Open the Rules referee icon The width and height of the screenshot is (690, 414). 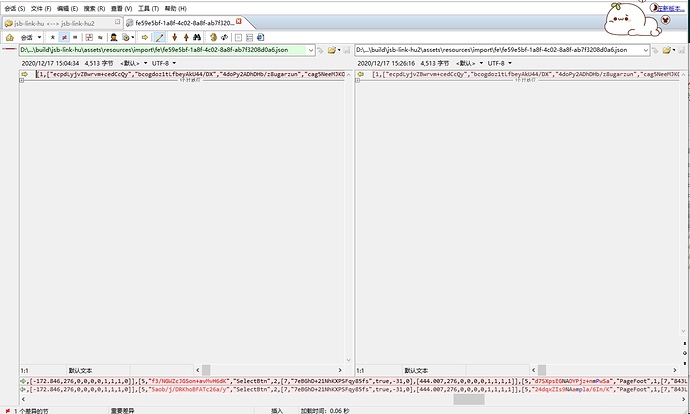pos(114,37)
